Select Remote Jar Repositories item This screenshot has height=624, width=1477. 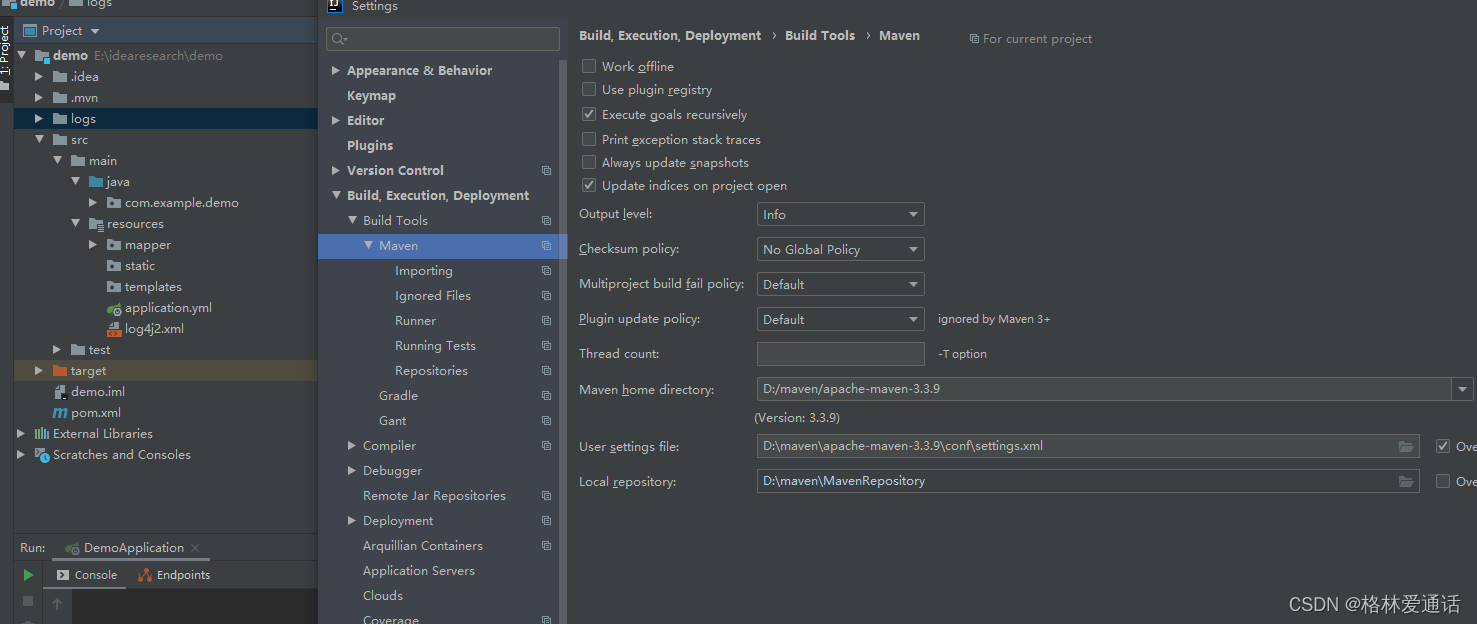[434, 496]
